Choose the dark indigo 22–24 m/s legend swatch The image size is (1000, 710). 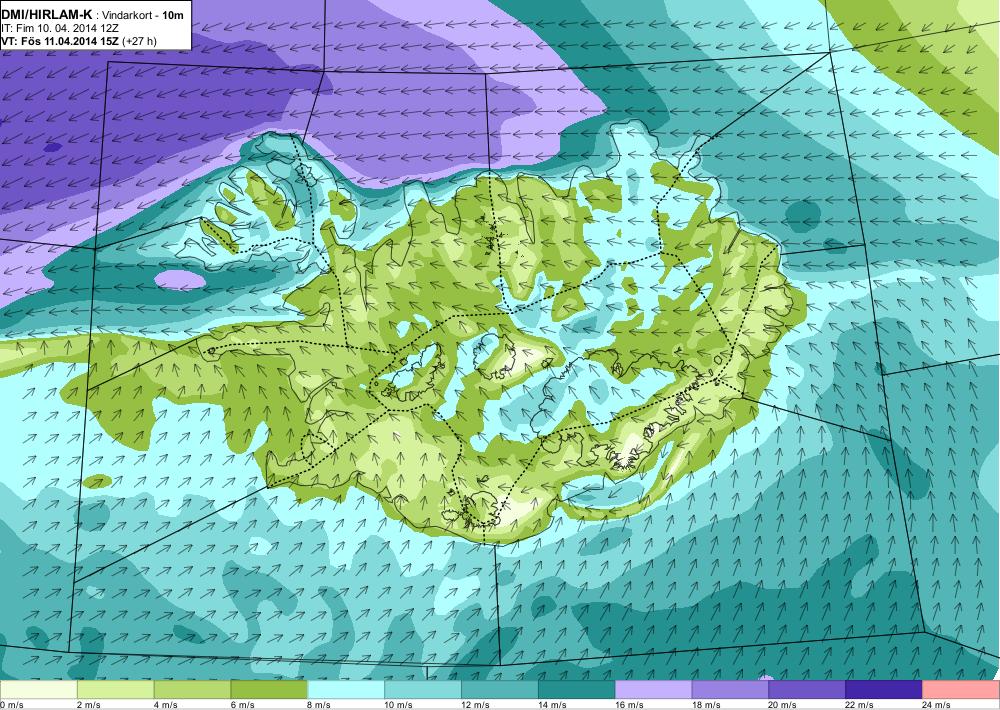click(884, 690)
